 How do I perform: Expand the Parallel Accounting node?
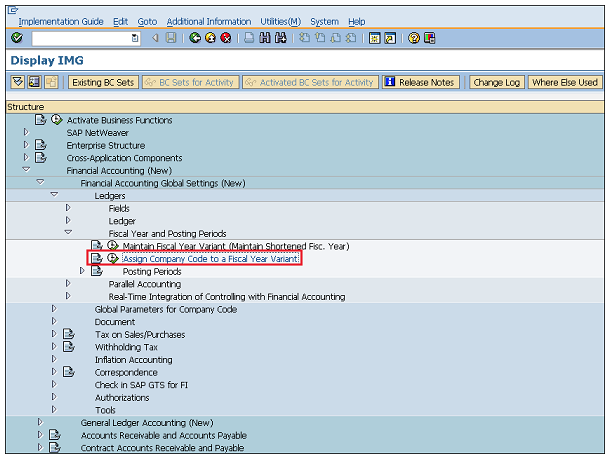[68, 284]
